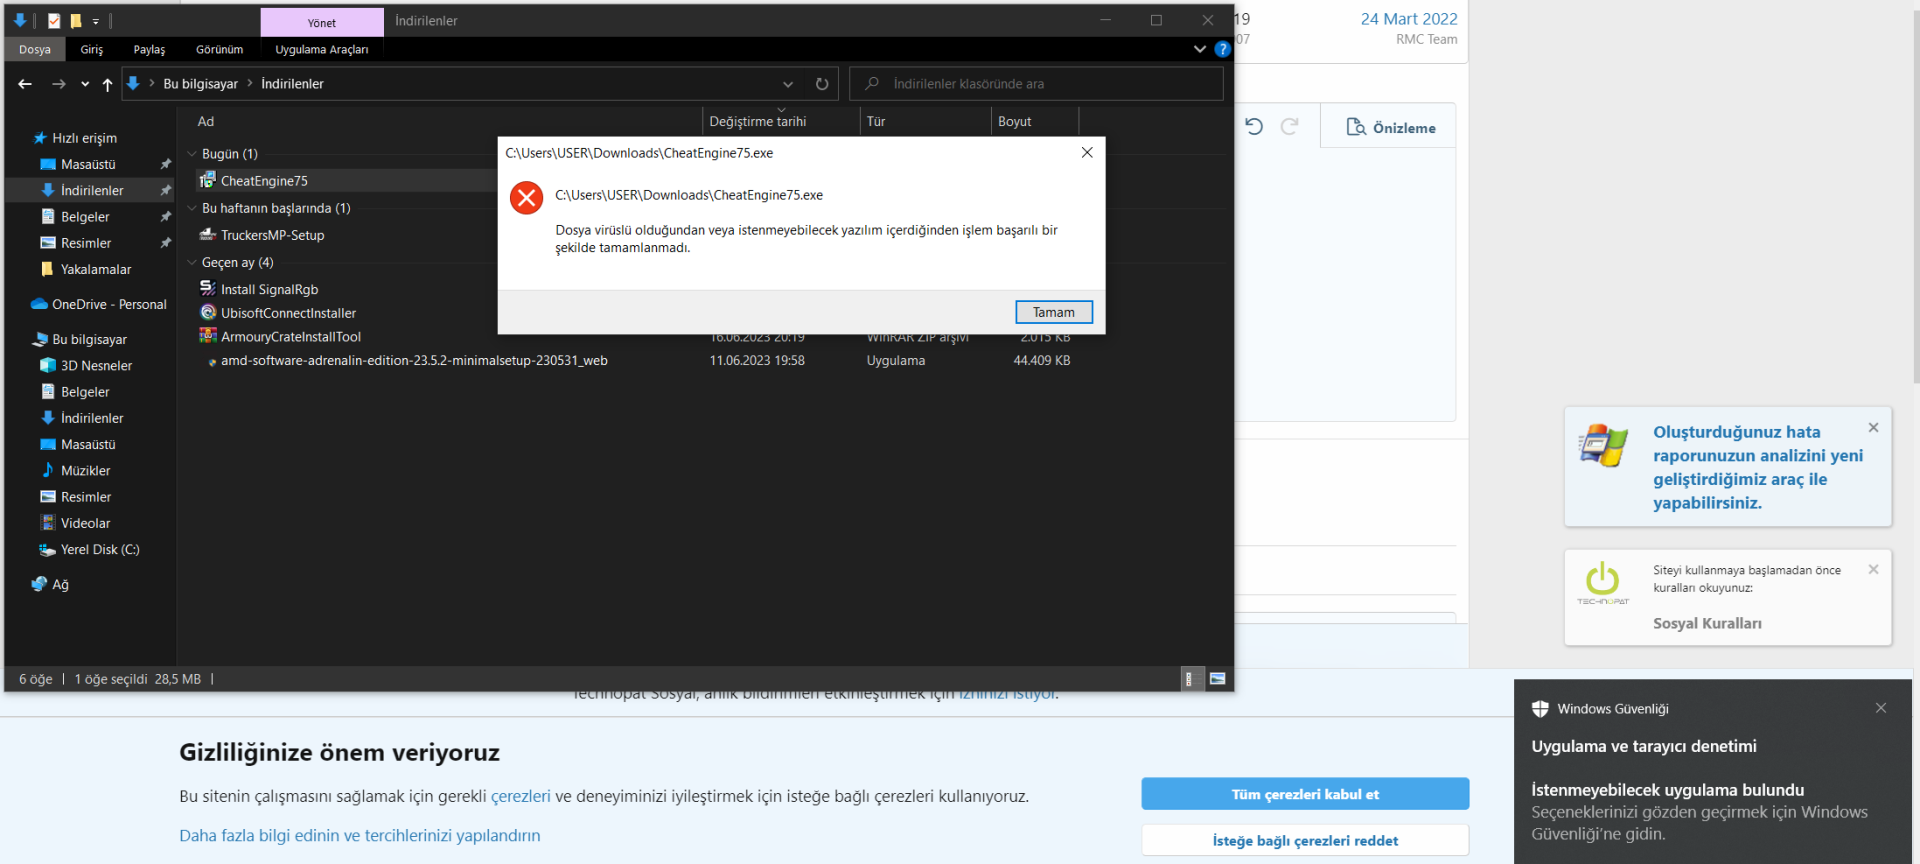The height and width of the screenshot is (864, 1920).
Task: Open the recent locations dropdown arrow
Action: click(85, 84)
